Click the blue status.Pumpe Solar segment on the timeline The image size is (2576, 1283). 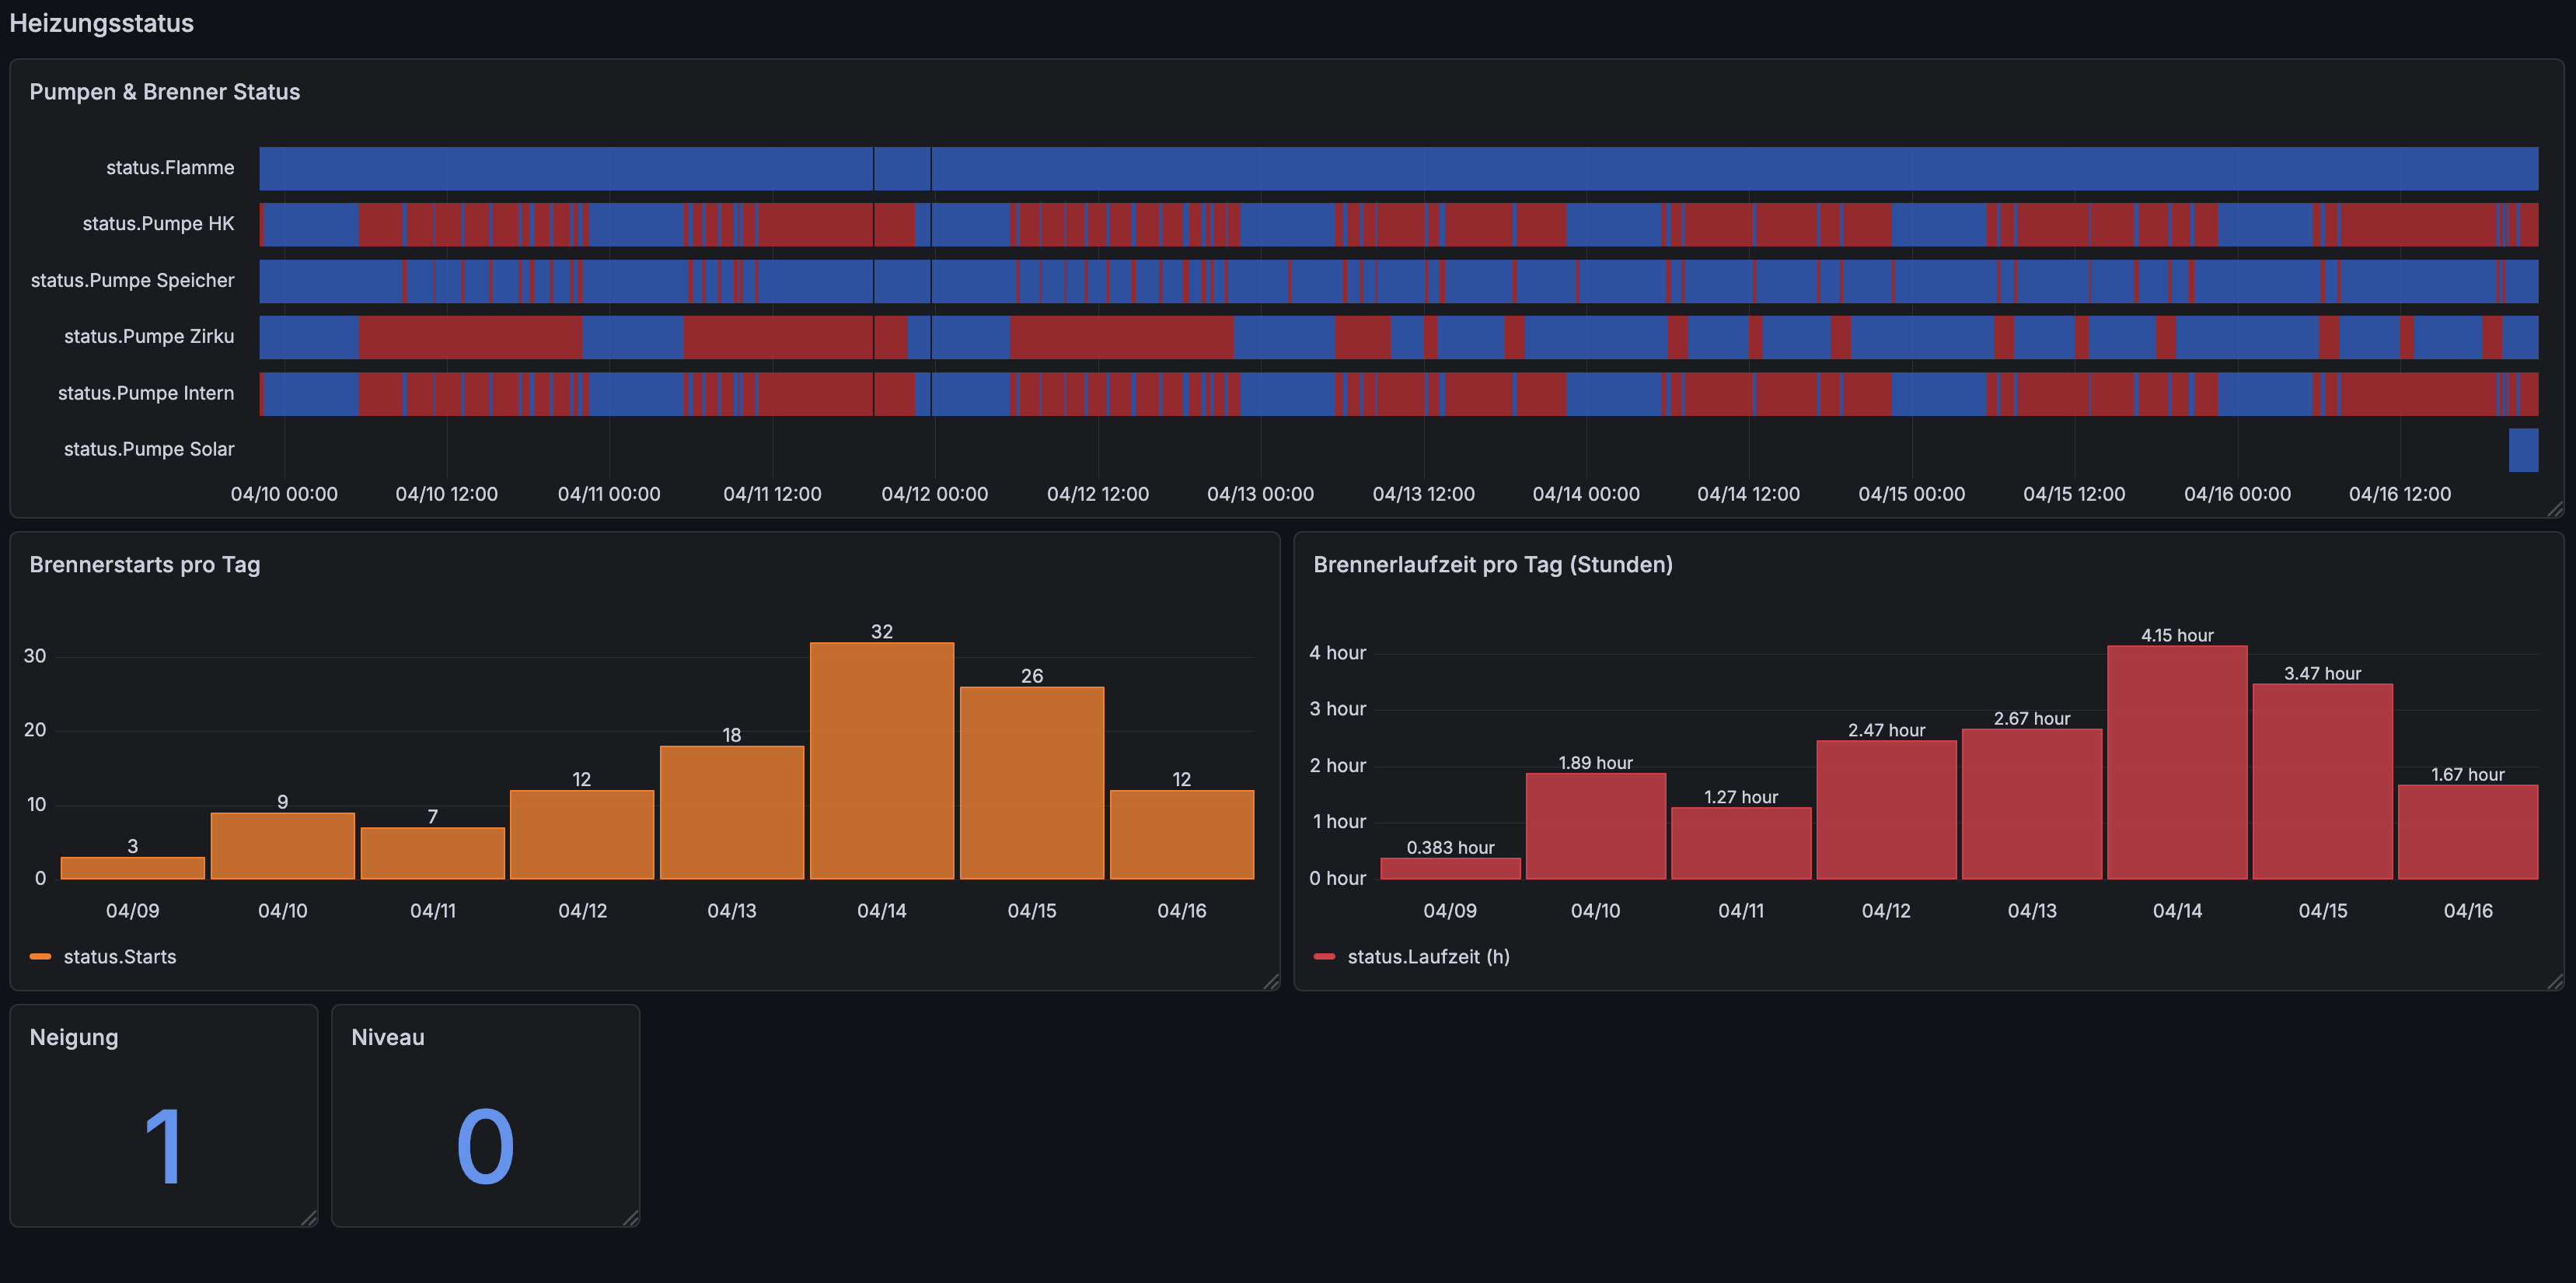point(2522,450)
